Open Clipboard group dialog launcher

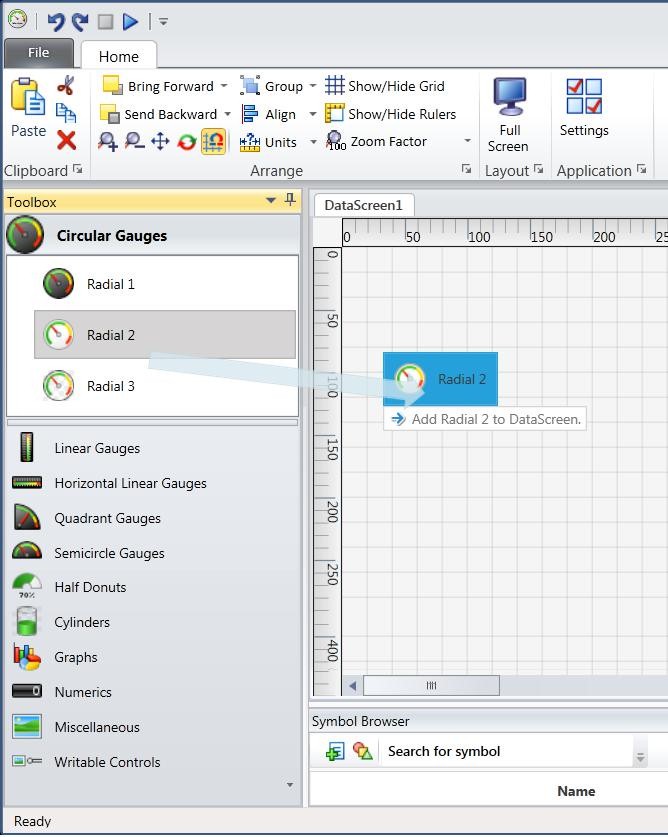tap(78, 169)
